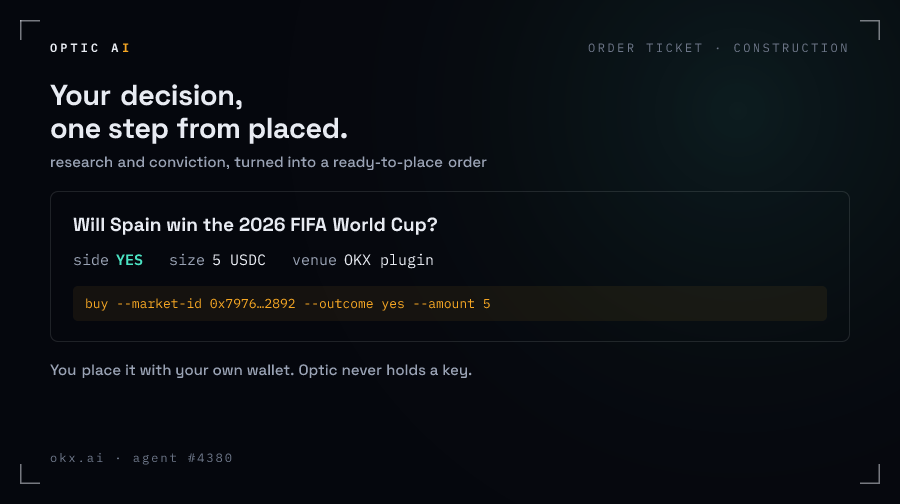The image size is (900, 504).
Task: Click the bottom-right corner bracket marker
Action: click(870, 474)
